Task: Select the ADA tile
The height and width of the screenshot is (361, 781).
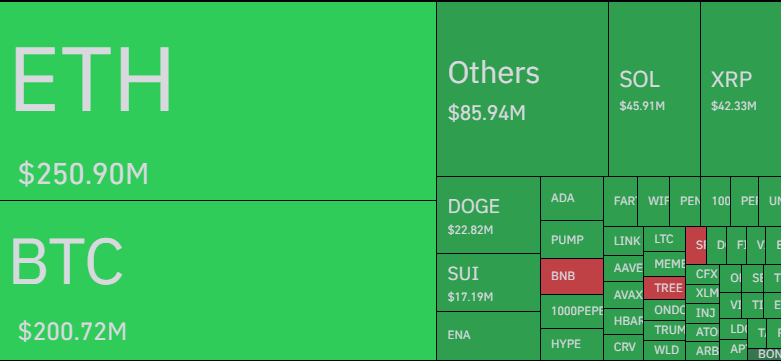Action: (x=572, y=199)
